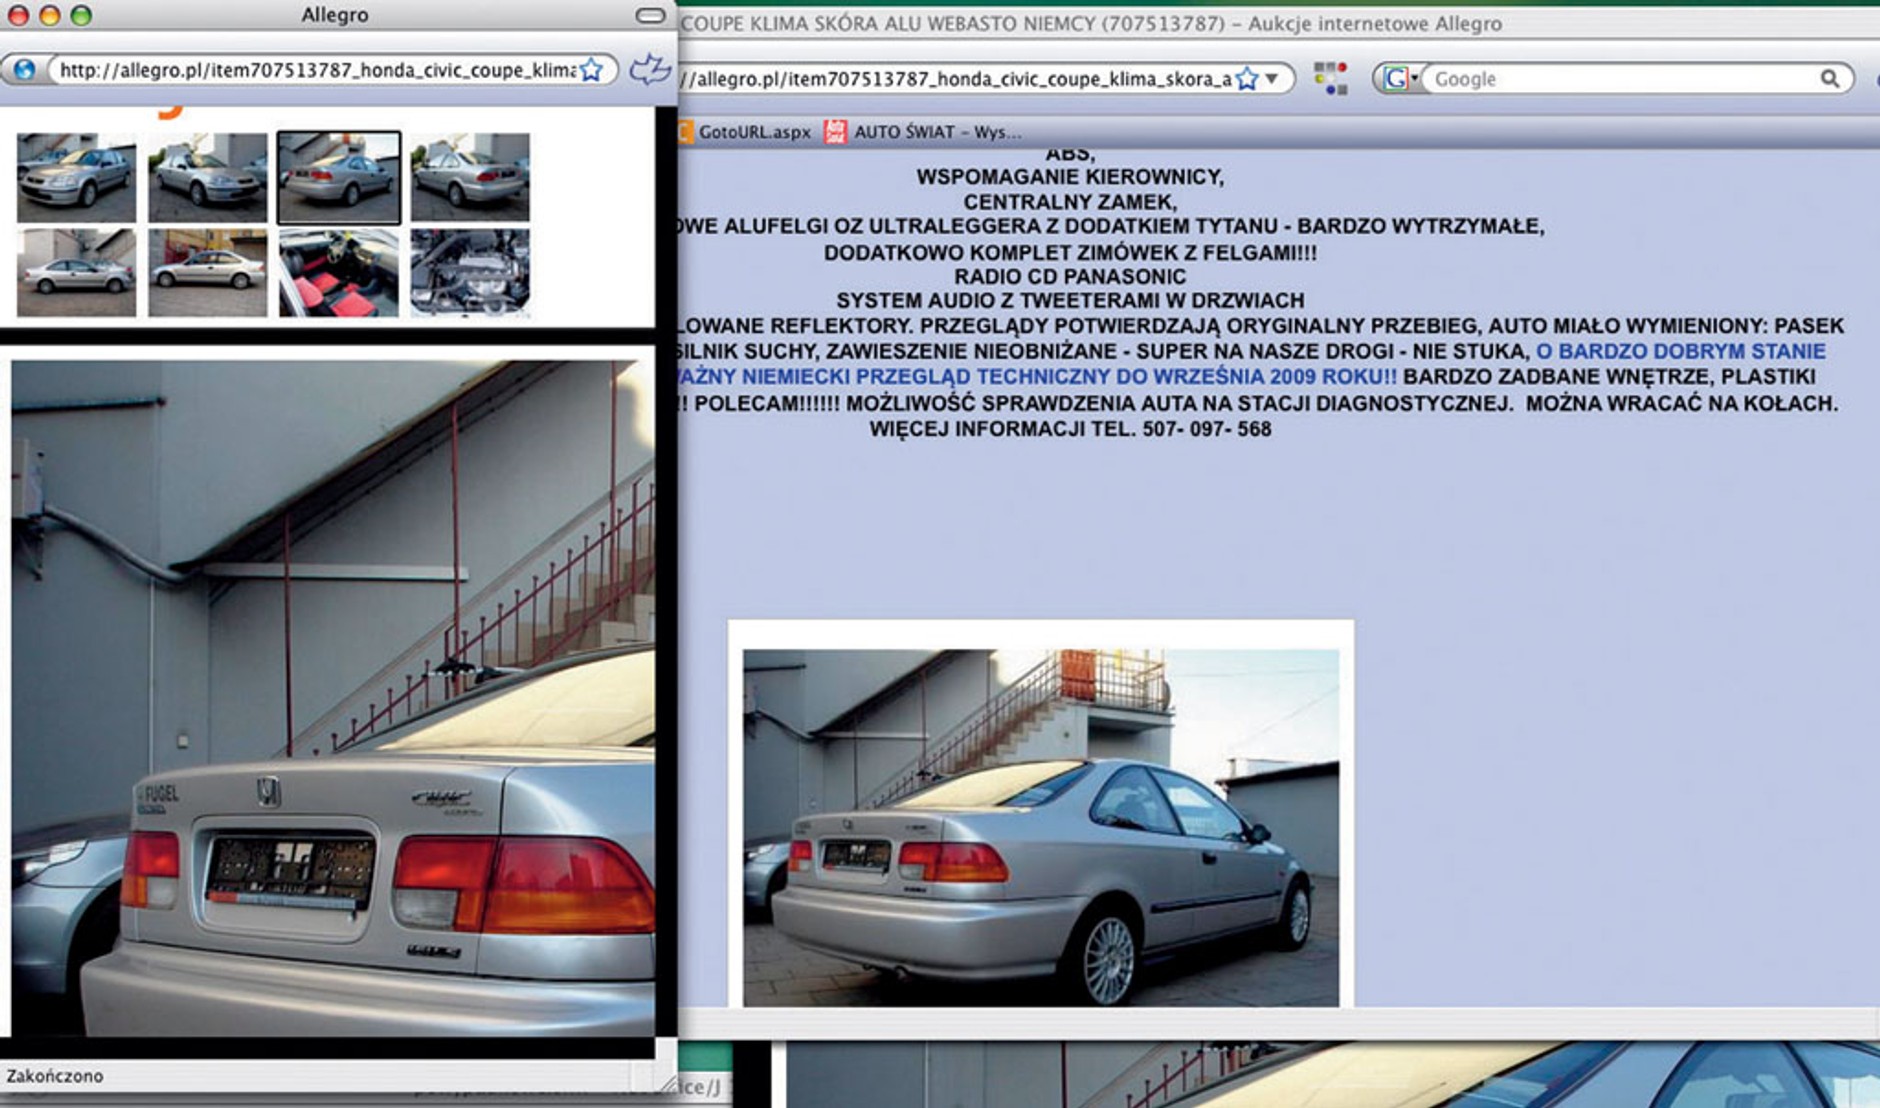This screenshot has width=1880, height=1108.
Task: Select the first car thumbnail in the top row
Action: coord(77,178)
